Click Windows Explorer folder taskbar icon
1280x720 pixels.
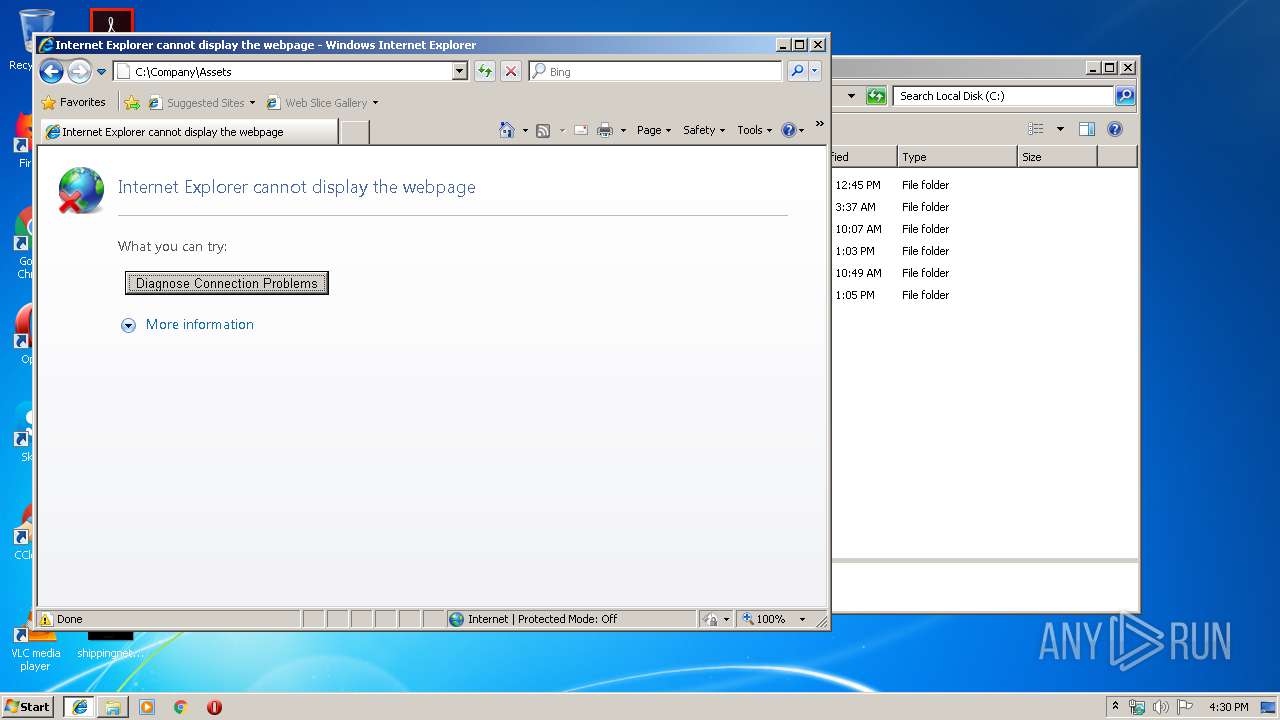(113, 706)
